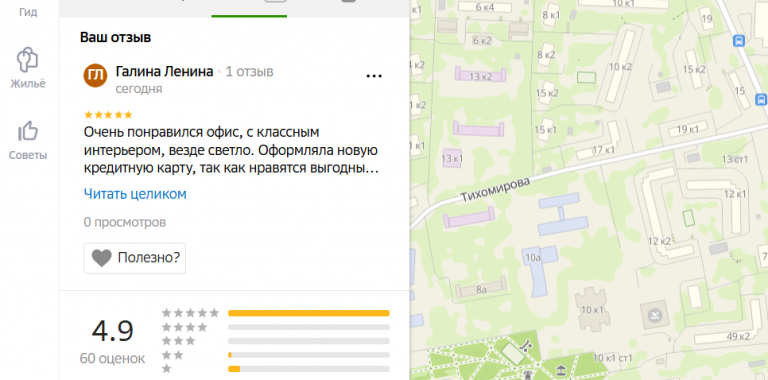Open the Жильё section in the sidebar
This screenshot has width=768, height=380.
click(28, 68)
